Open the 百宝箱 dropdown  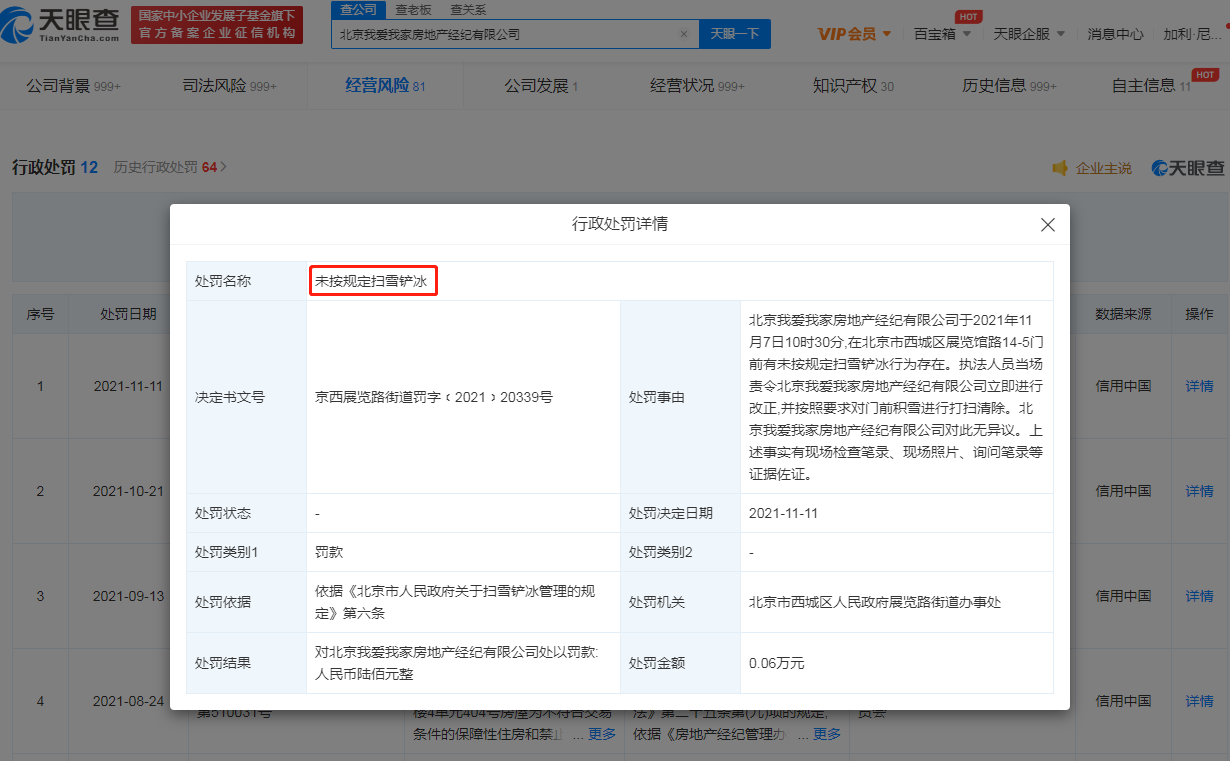click(x=942, y=33)
